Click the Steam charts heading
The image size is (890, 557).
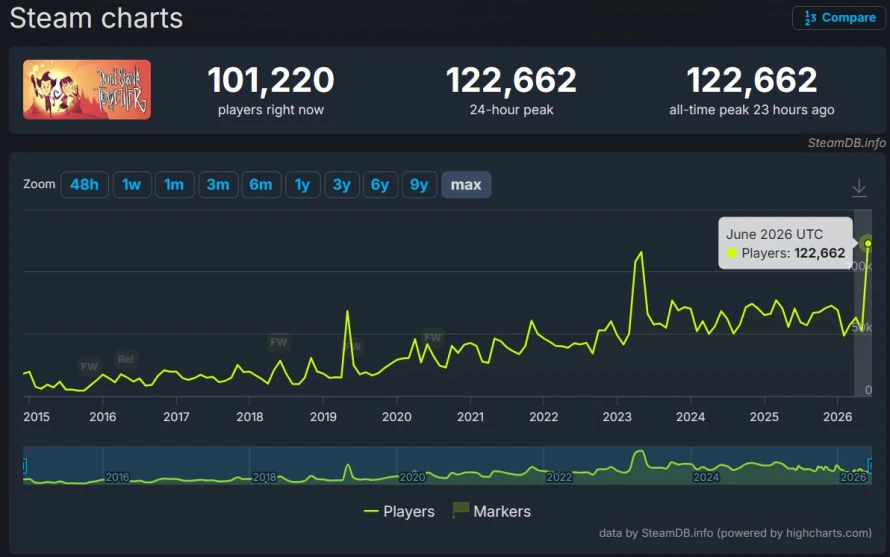click(x=96, y=18)
